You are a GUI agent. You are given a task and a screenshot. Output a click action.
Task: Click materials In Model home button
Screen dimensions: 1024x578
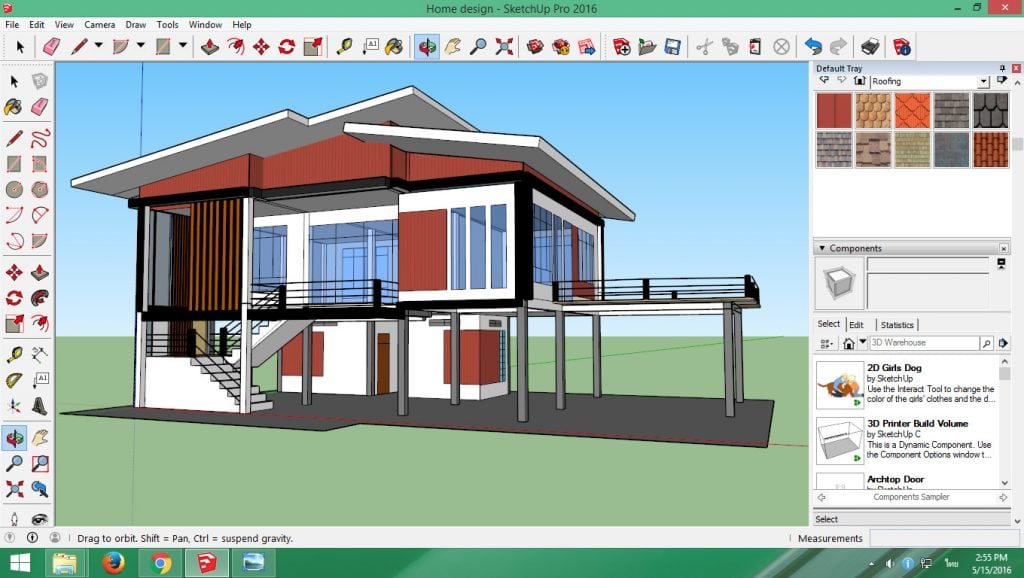coord(859,81)
